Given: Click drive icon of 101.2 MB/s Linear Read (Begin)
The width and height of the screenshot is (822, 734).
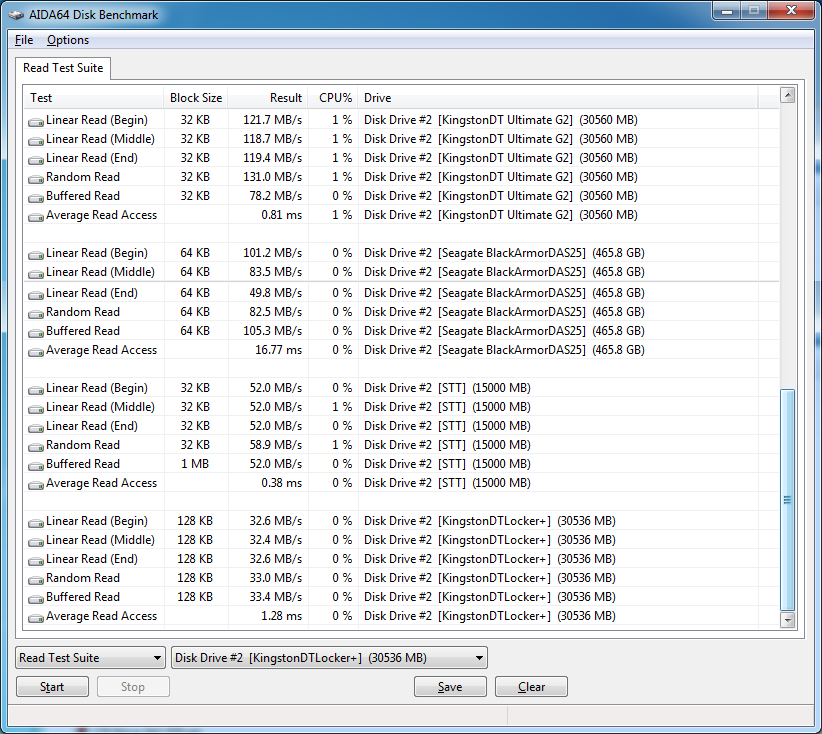Looking at the screenshot, I should click(36, 255).
